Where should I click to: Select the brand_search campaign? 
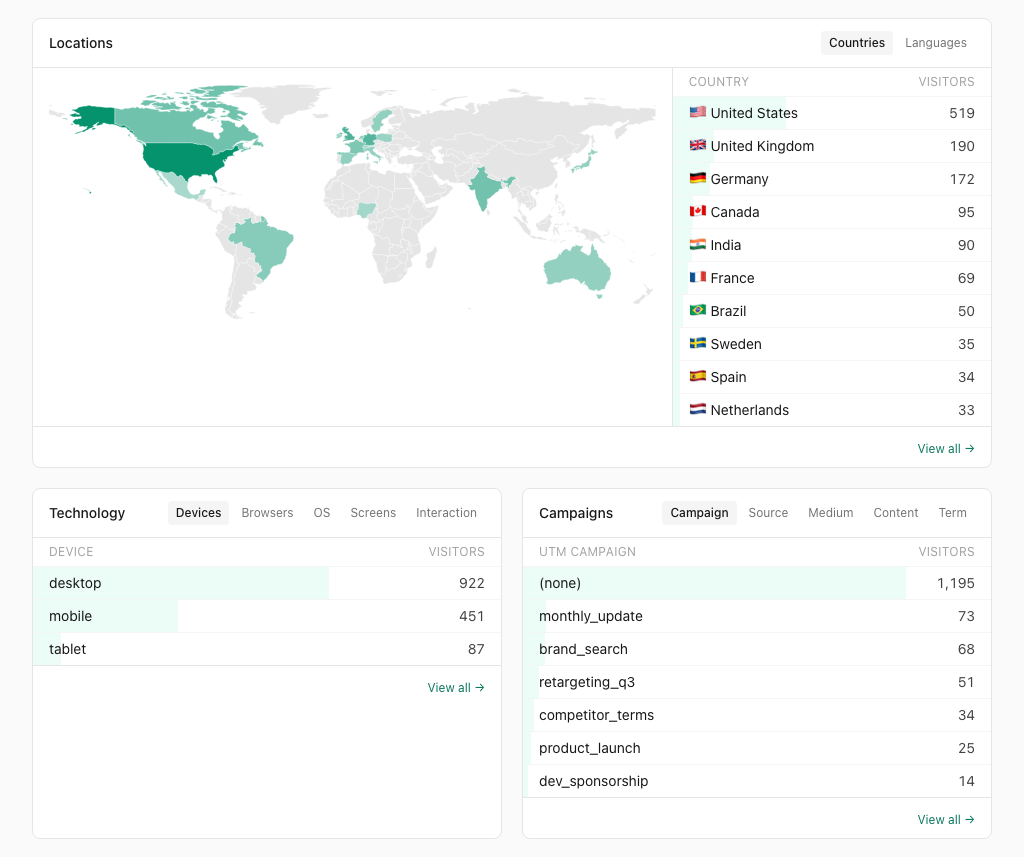[757, 649]
